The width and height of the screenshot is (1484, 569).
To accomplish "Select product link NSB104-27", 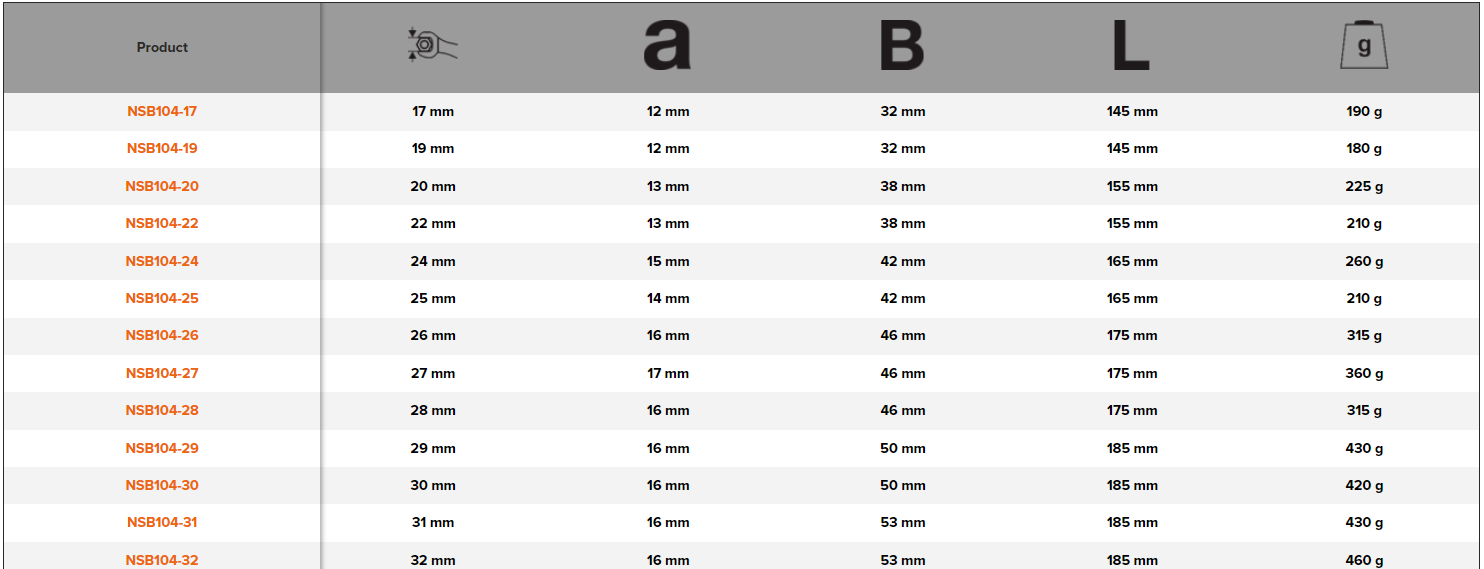I will click(162, 373).
